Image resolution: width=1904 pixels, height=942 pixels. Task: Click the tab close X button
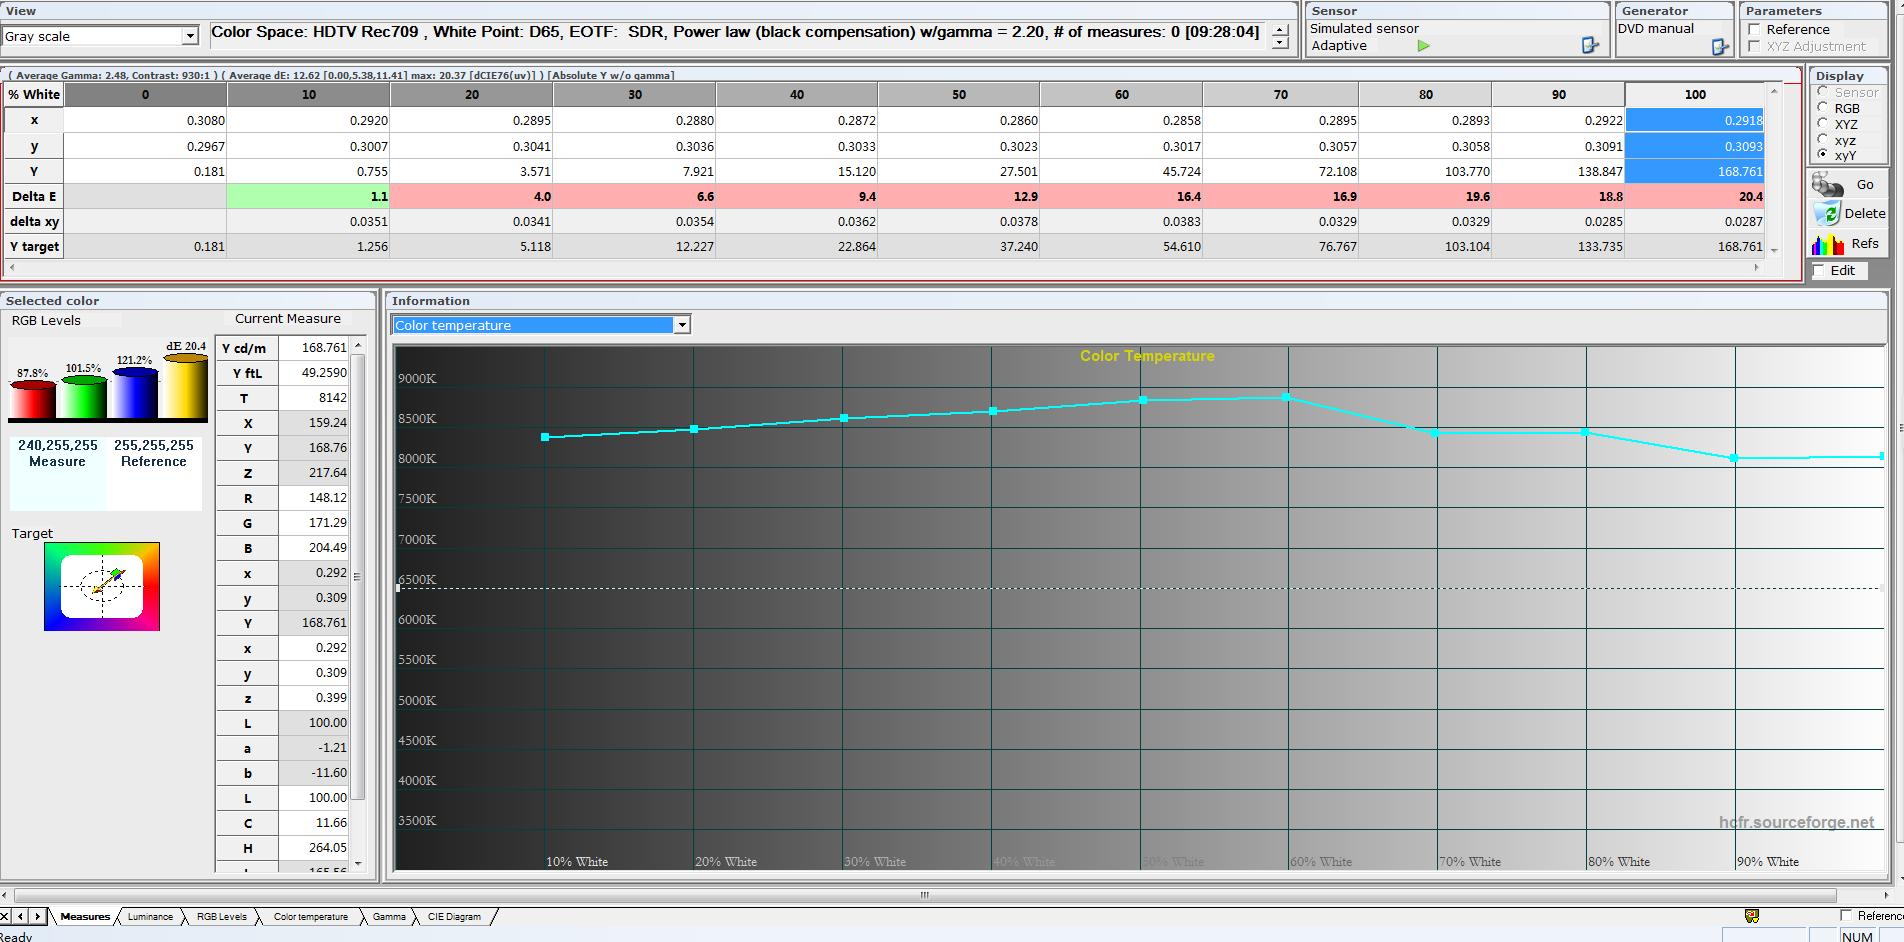[x=7, y=916]
